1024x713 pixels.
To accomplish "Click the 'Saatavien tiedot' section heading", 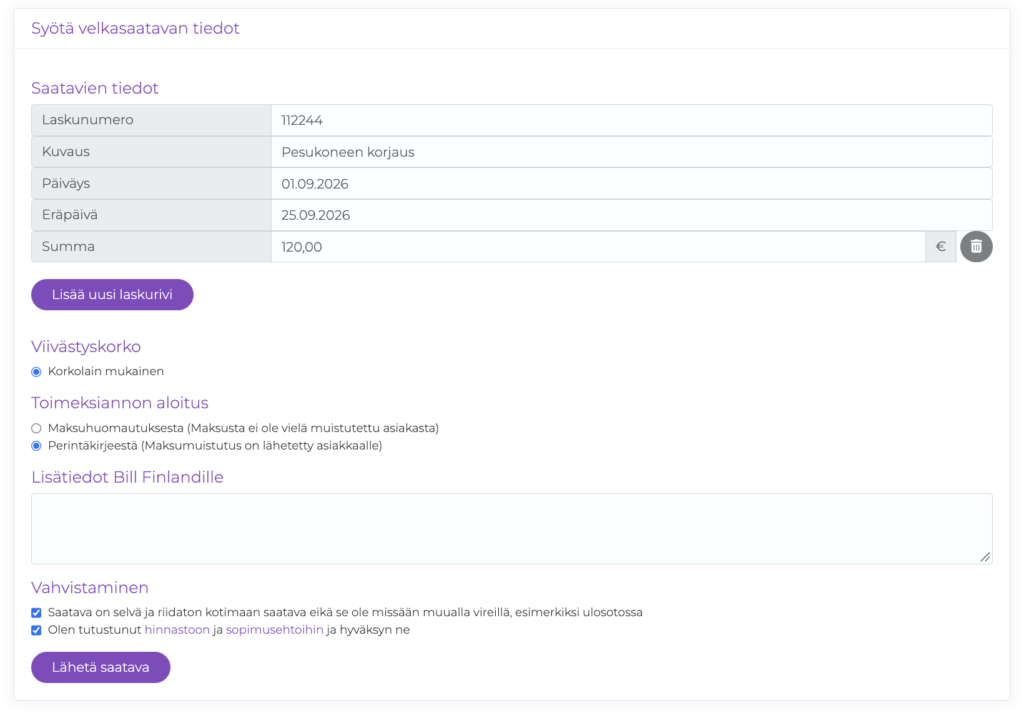I will coord(95,88).
